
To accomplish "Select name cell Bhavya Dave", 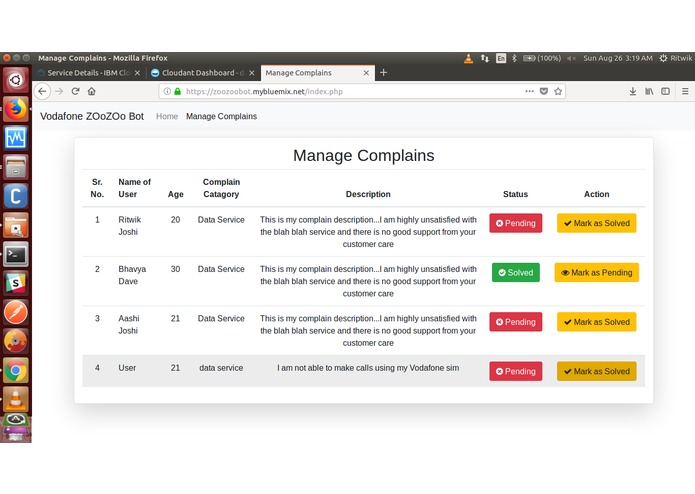I will pos(132,275).
